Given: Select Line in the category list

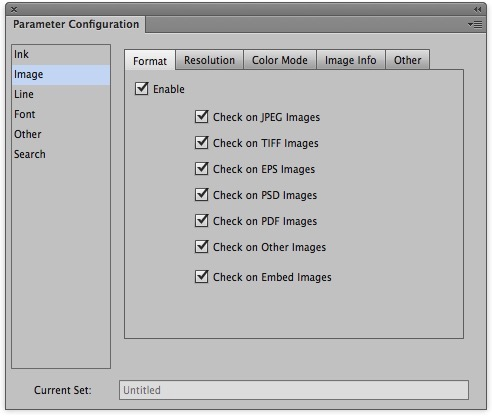Looking at the screenshot, I should click(x=61, y=94).
